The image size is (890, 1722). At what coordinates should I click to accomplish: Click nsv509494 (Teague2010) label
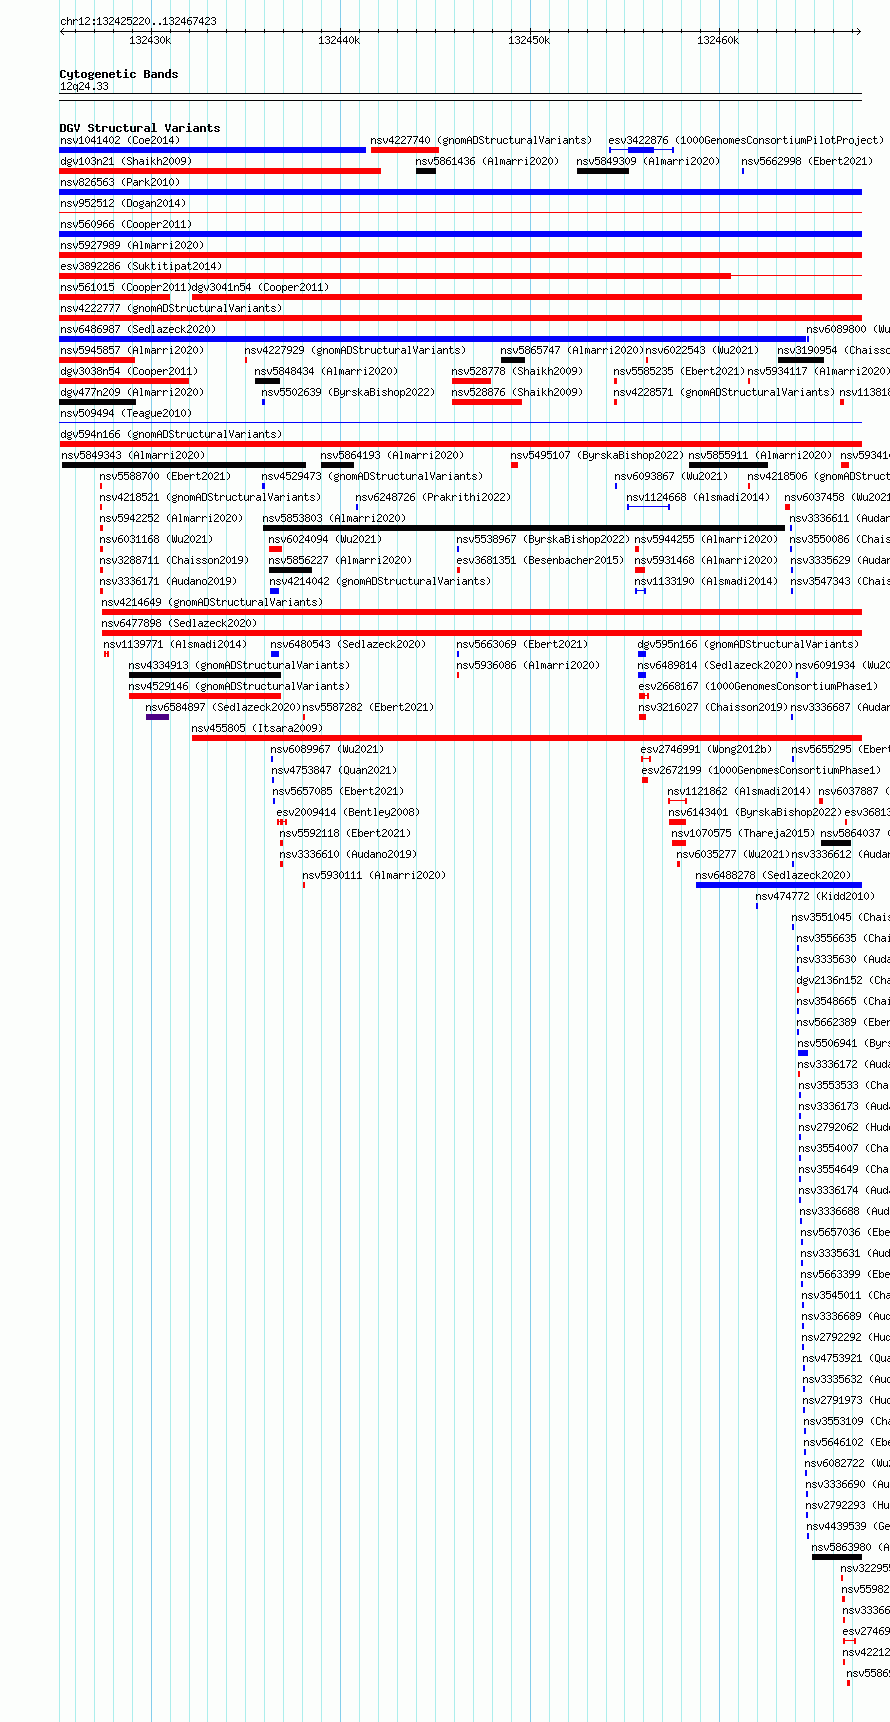[x=126, y=413]
